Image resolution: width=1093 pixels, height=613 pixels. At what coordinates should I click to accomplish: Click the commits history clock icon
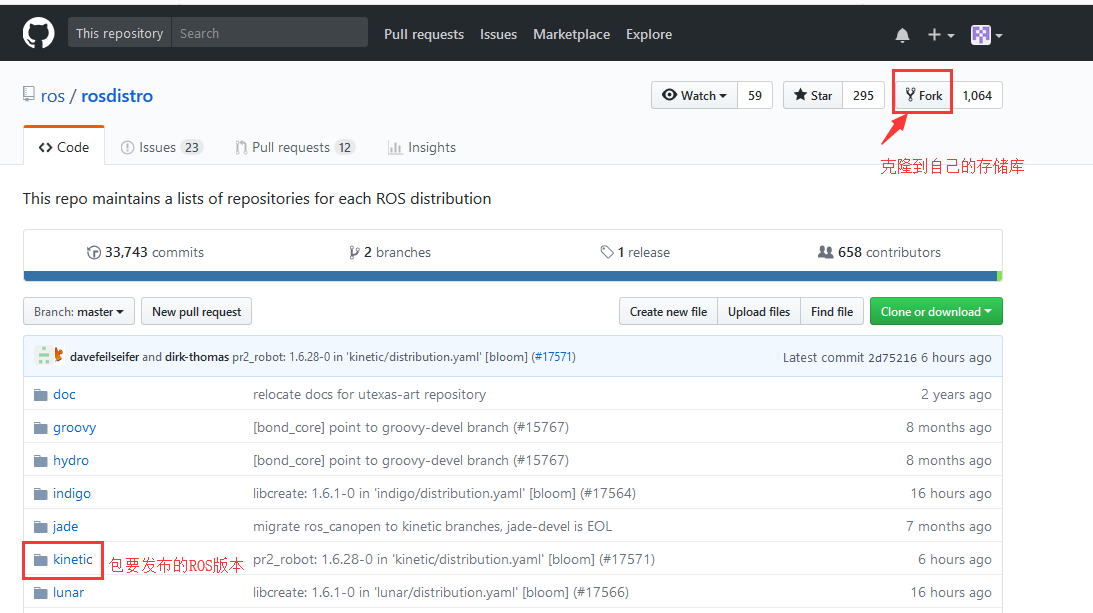tap(93, 252)
